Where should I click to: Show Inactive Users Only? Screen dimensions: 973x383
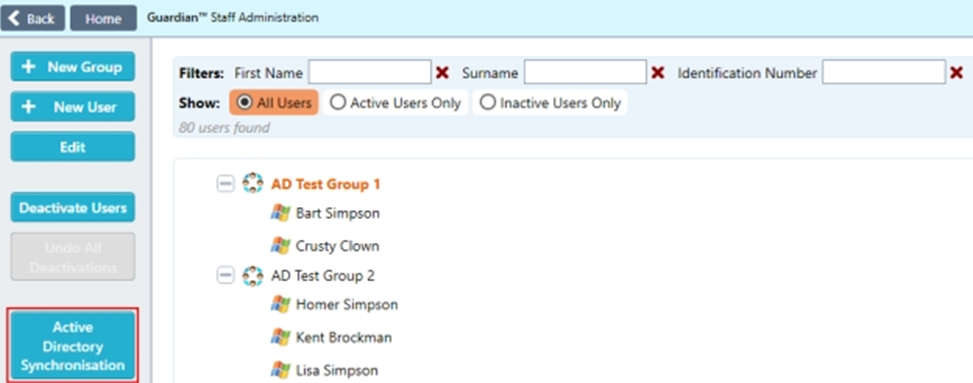[550, 102]
